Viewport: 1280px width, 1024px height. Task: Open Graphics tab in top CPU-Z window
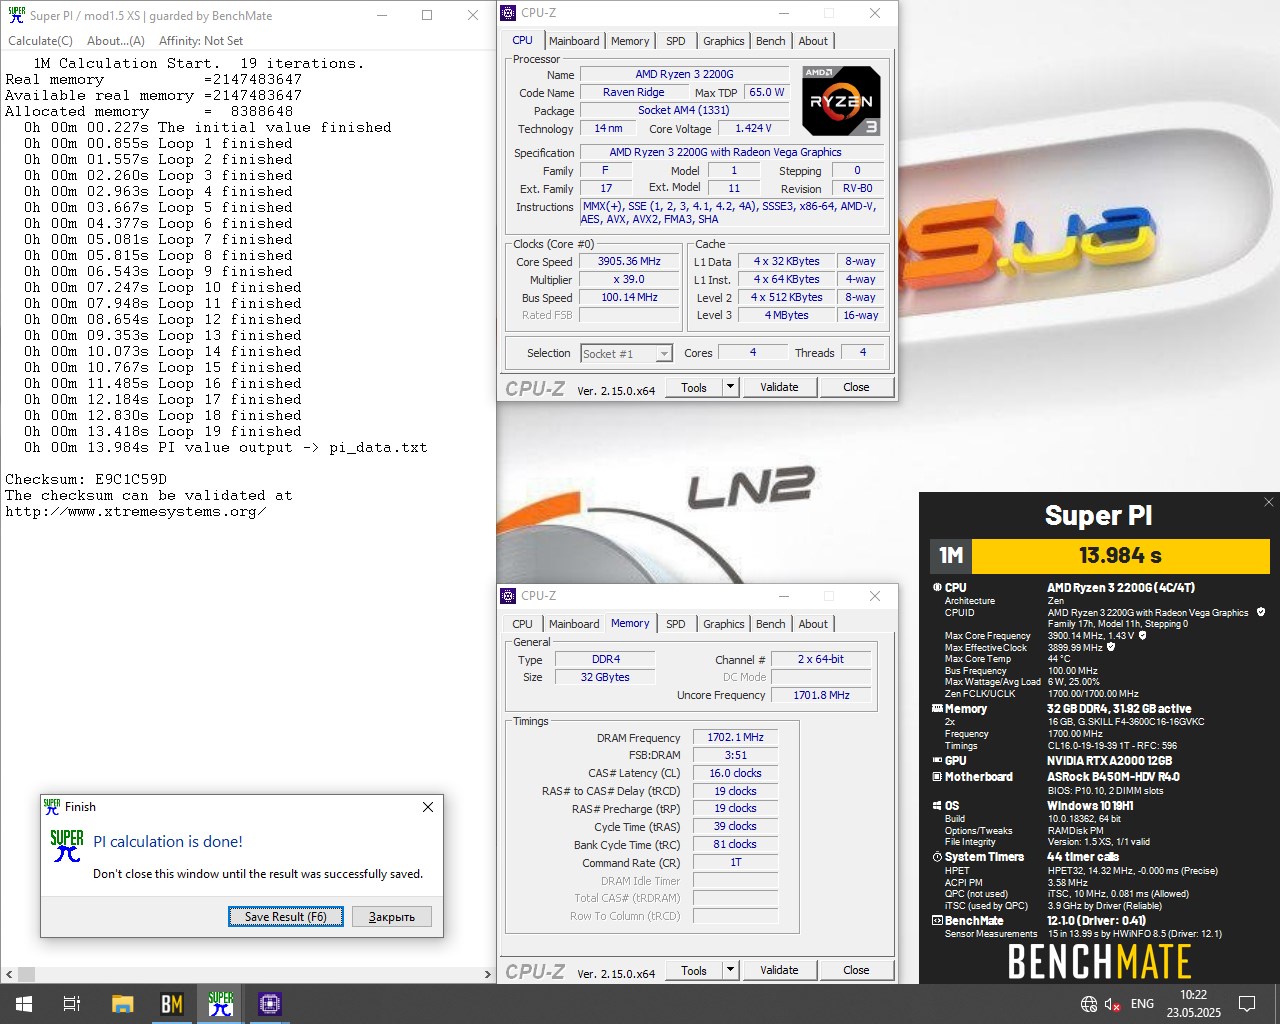tap(723, 41)
